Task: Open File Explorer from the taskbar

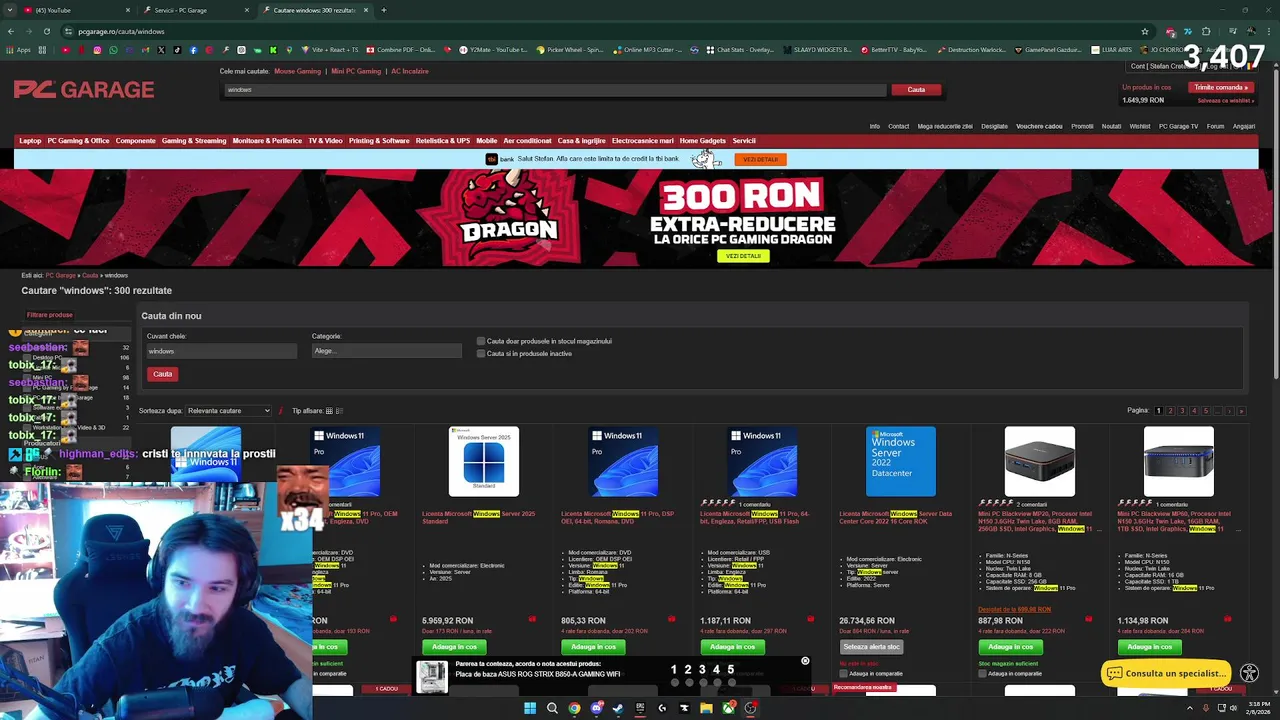Action: (x=706, y=708)
